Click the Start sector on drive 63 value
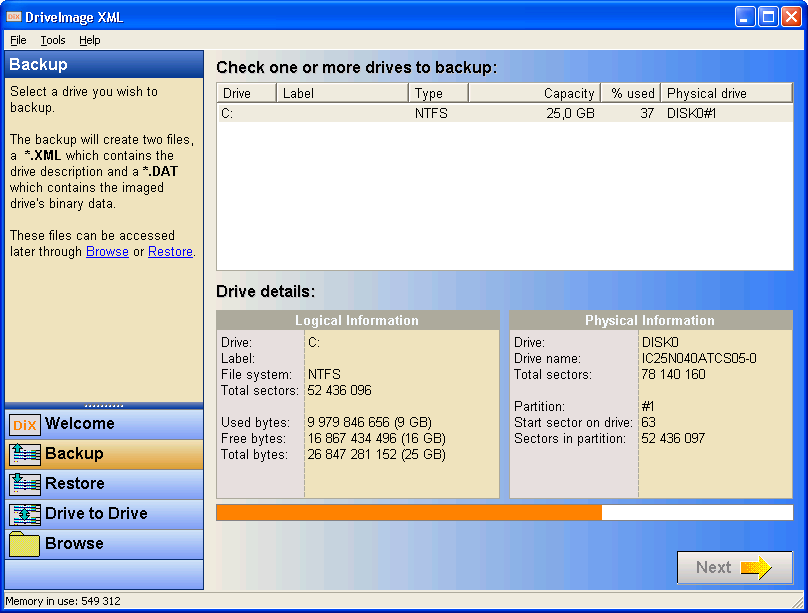This screenshot has width=808, height=613. [x=648, y=422]
